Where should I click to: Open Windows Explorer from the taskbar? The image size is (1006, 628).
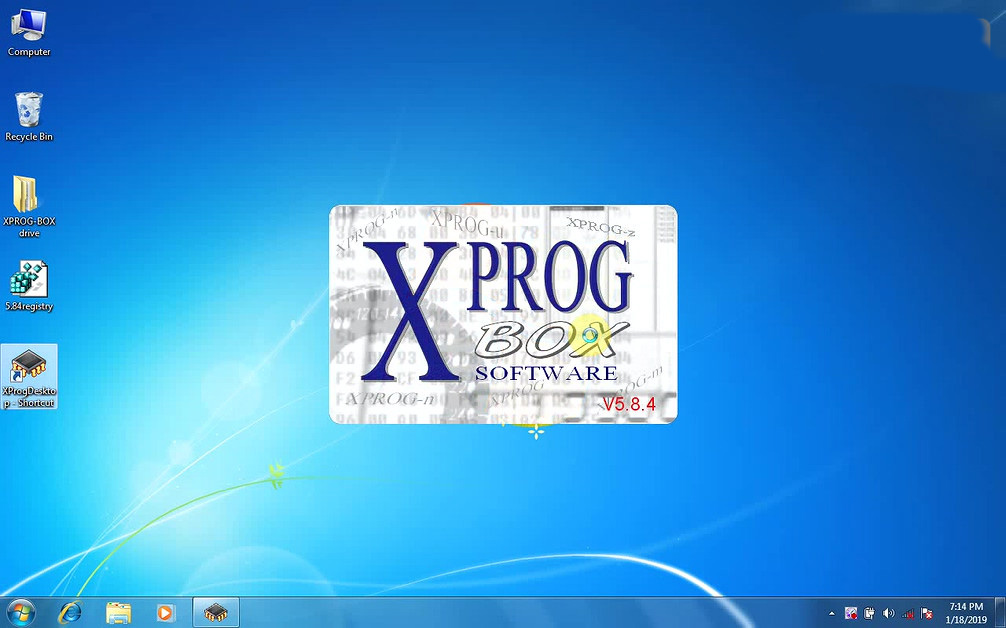pos(119,613)
